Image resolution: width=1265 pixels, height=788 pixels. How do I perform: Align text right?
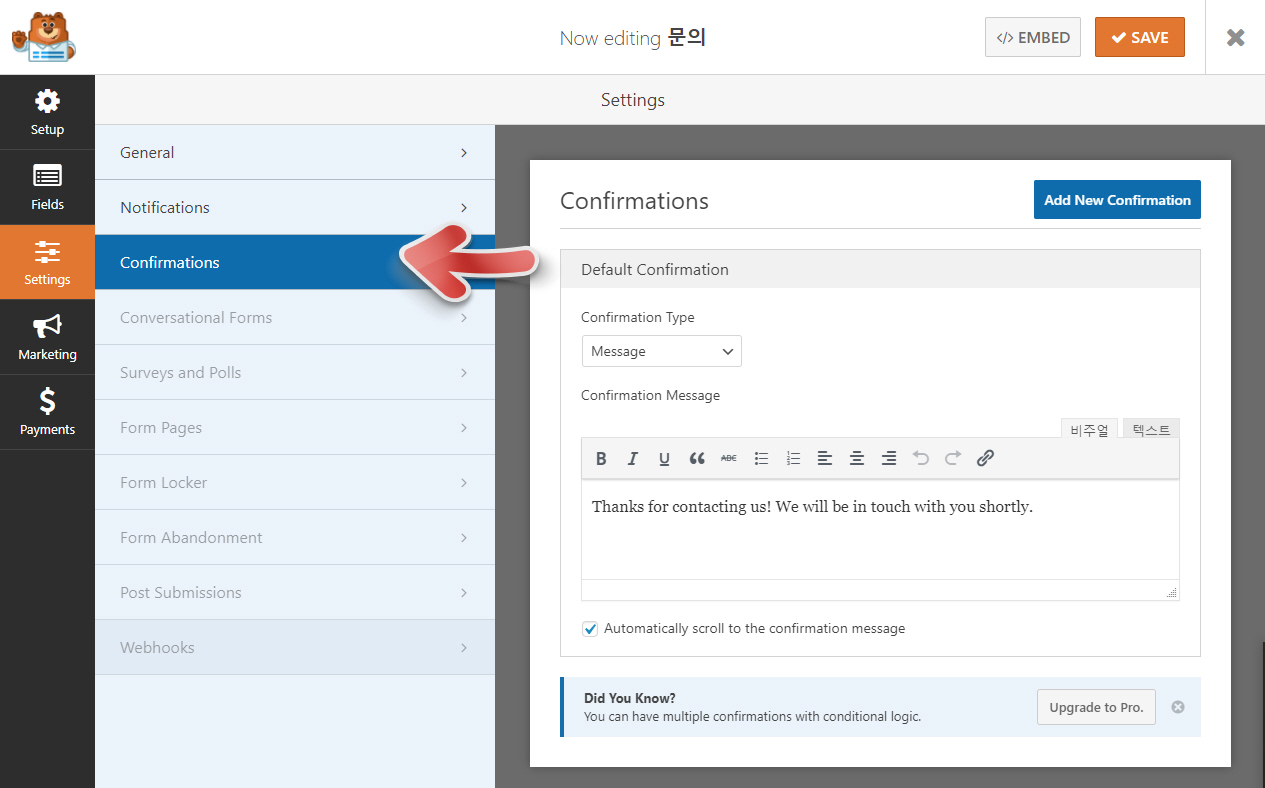click(889, 458)
